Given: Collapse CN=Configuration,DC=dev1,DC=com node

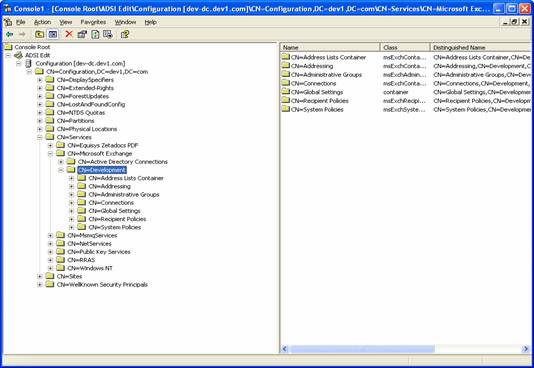Looking at the screenshot, I should click(x=29, y=71).
